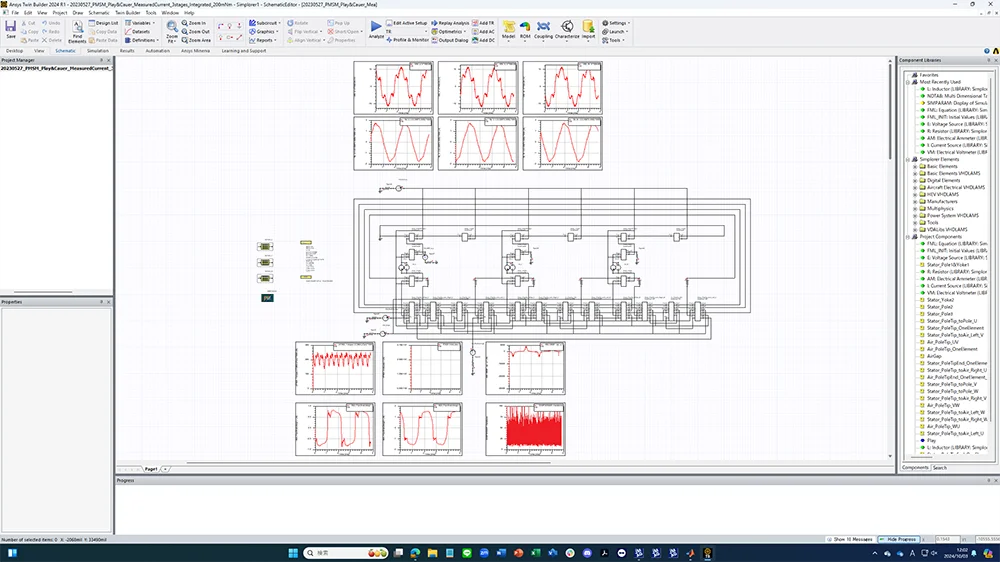1000x562 pixels.
Task: Open the Subcircuit dropdown
Action: (x=265, y=23)
